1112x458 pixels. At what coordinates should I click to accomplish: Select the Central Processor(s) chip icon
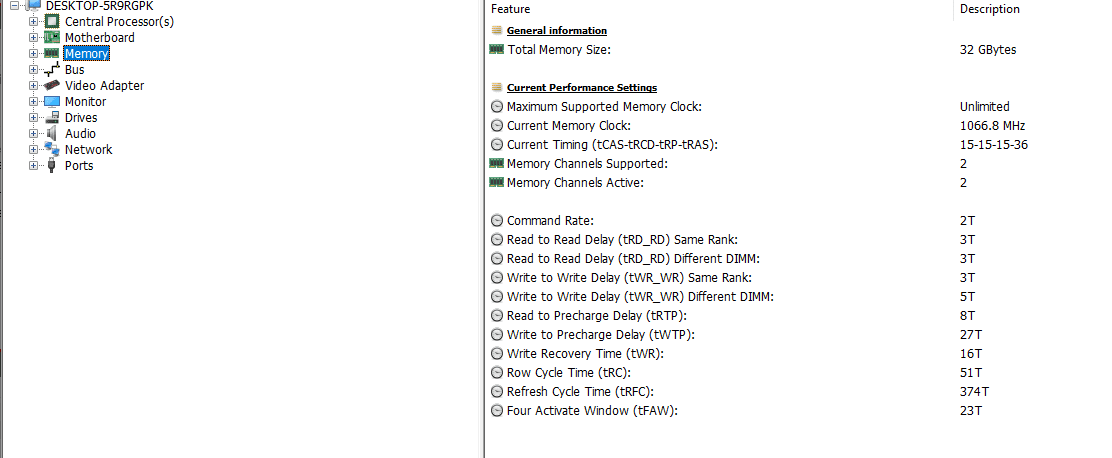click(52, 21)
